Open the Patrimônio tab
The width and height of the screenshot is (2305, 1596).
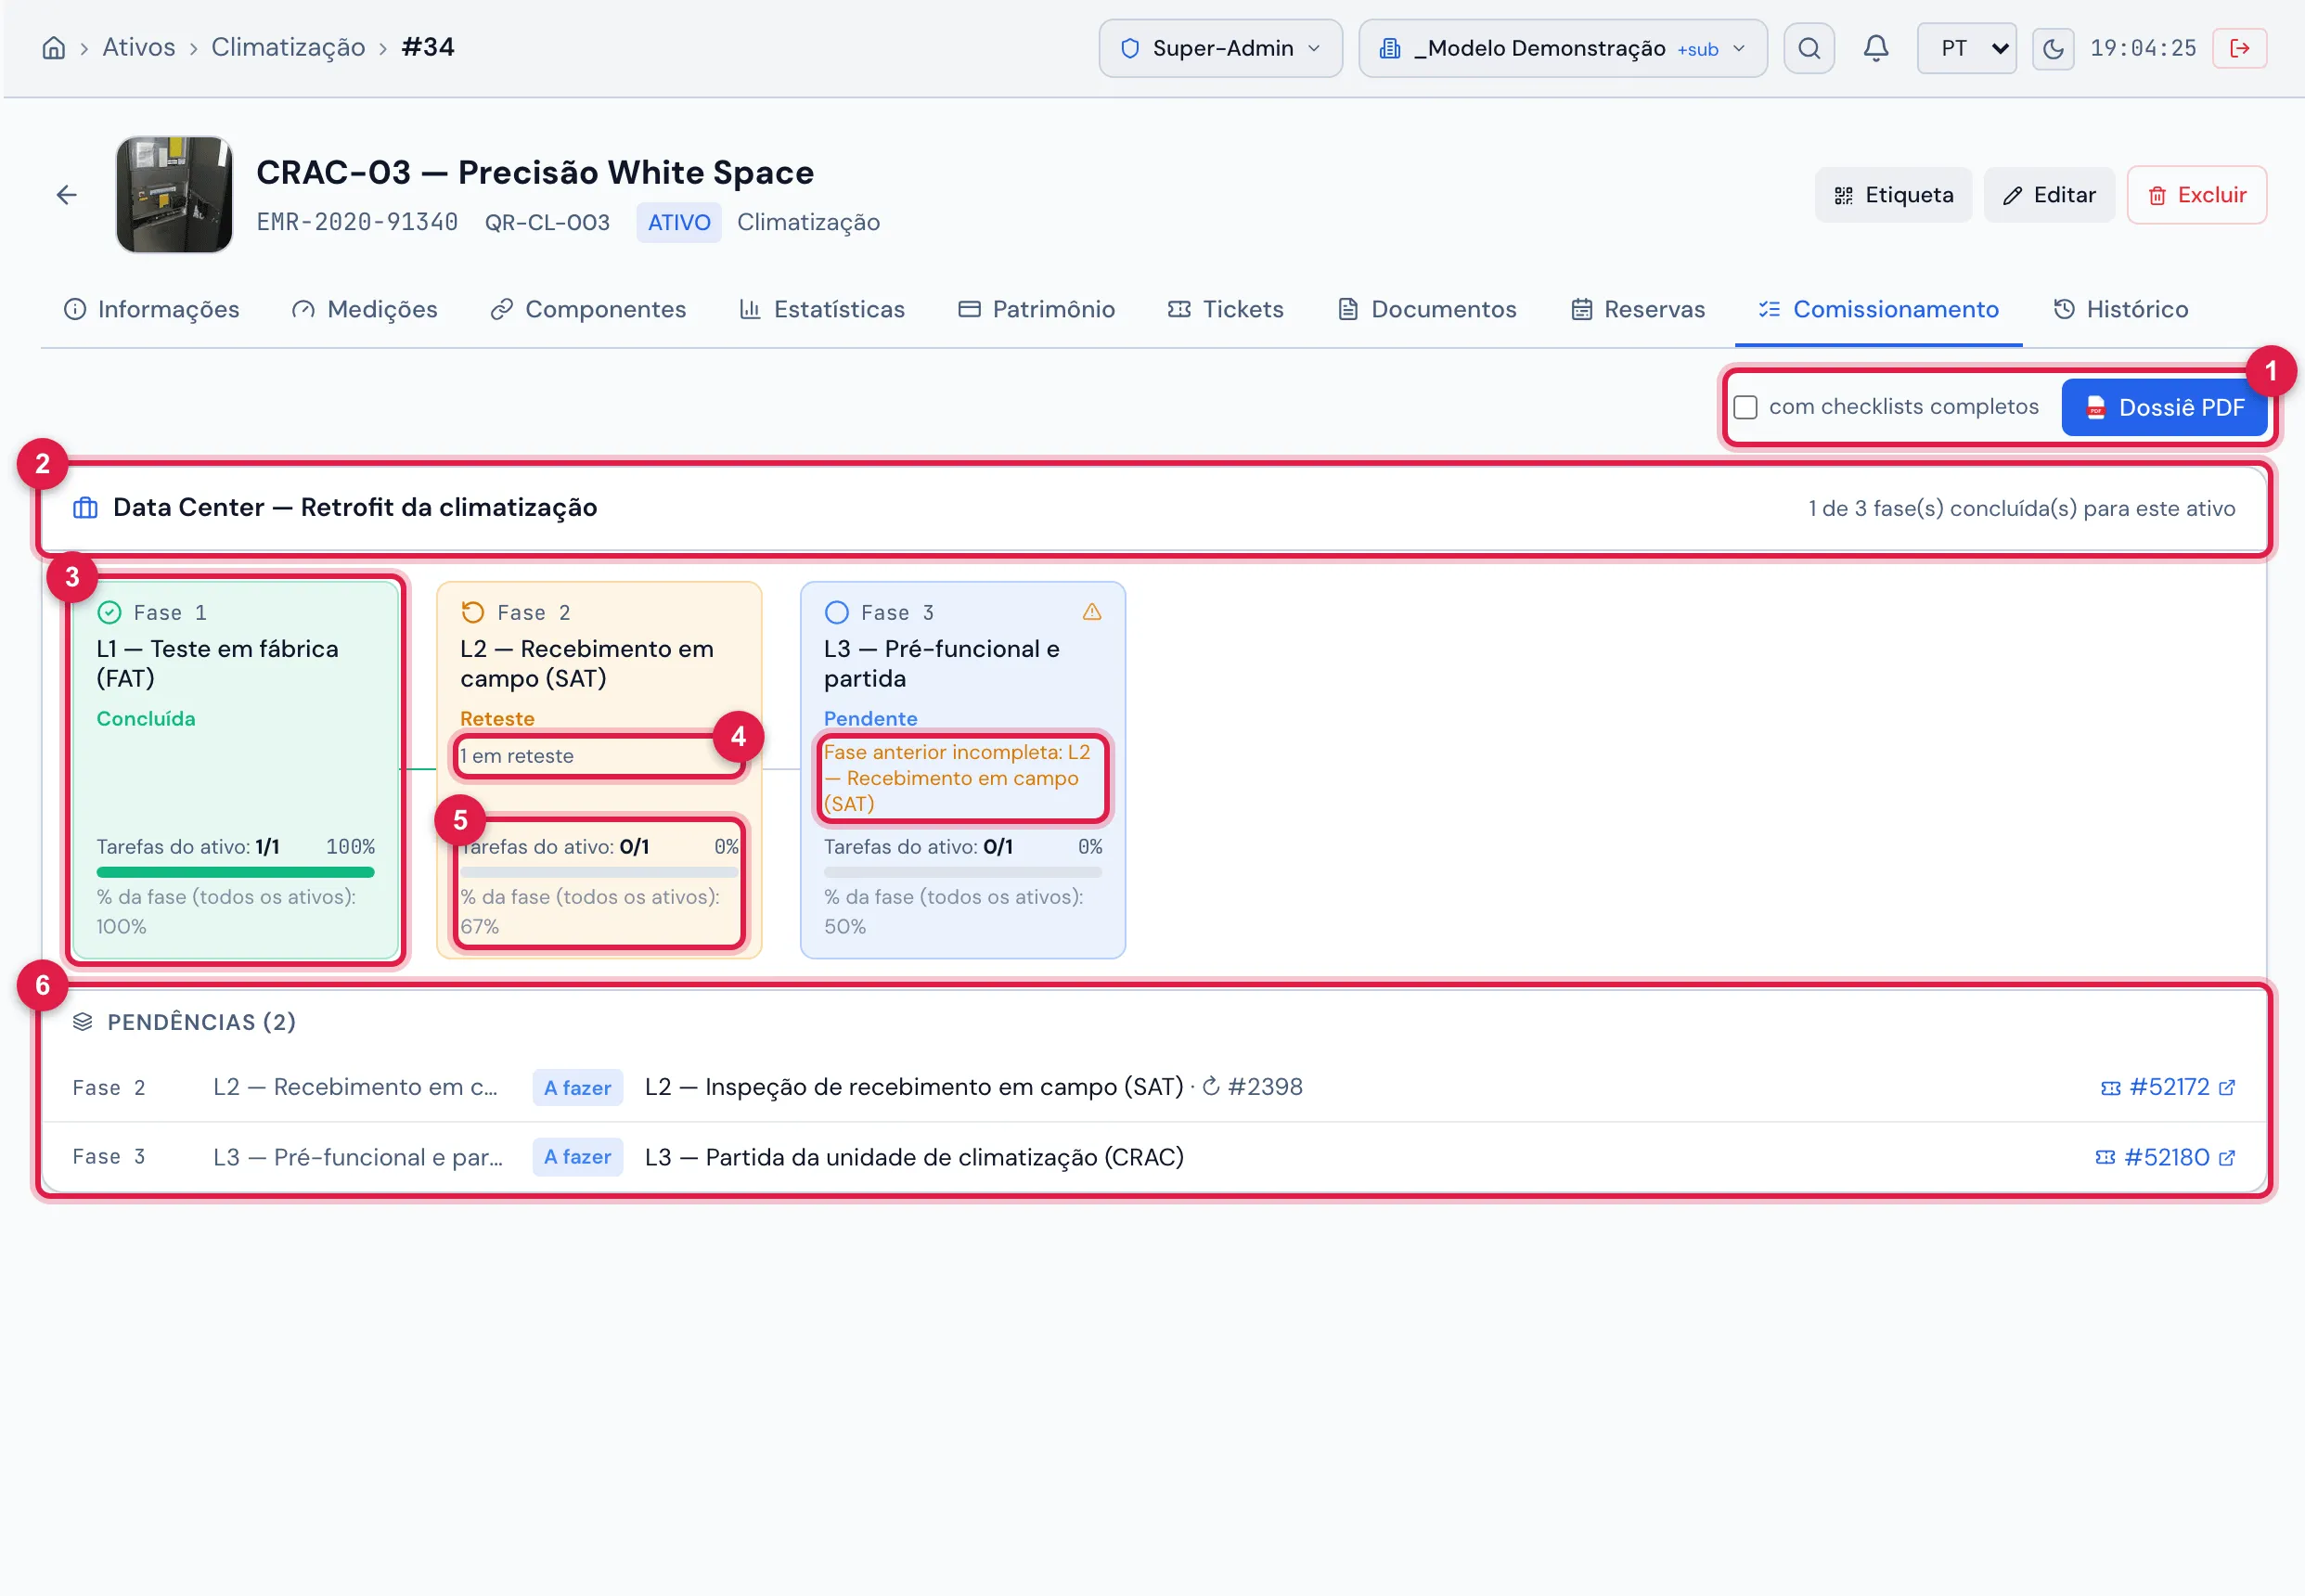(x=1036, y=309)
